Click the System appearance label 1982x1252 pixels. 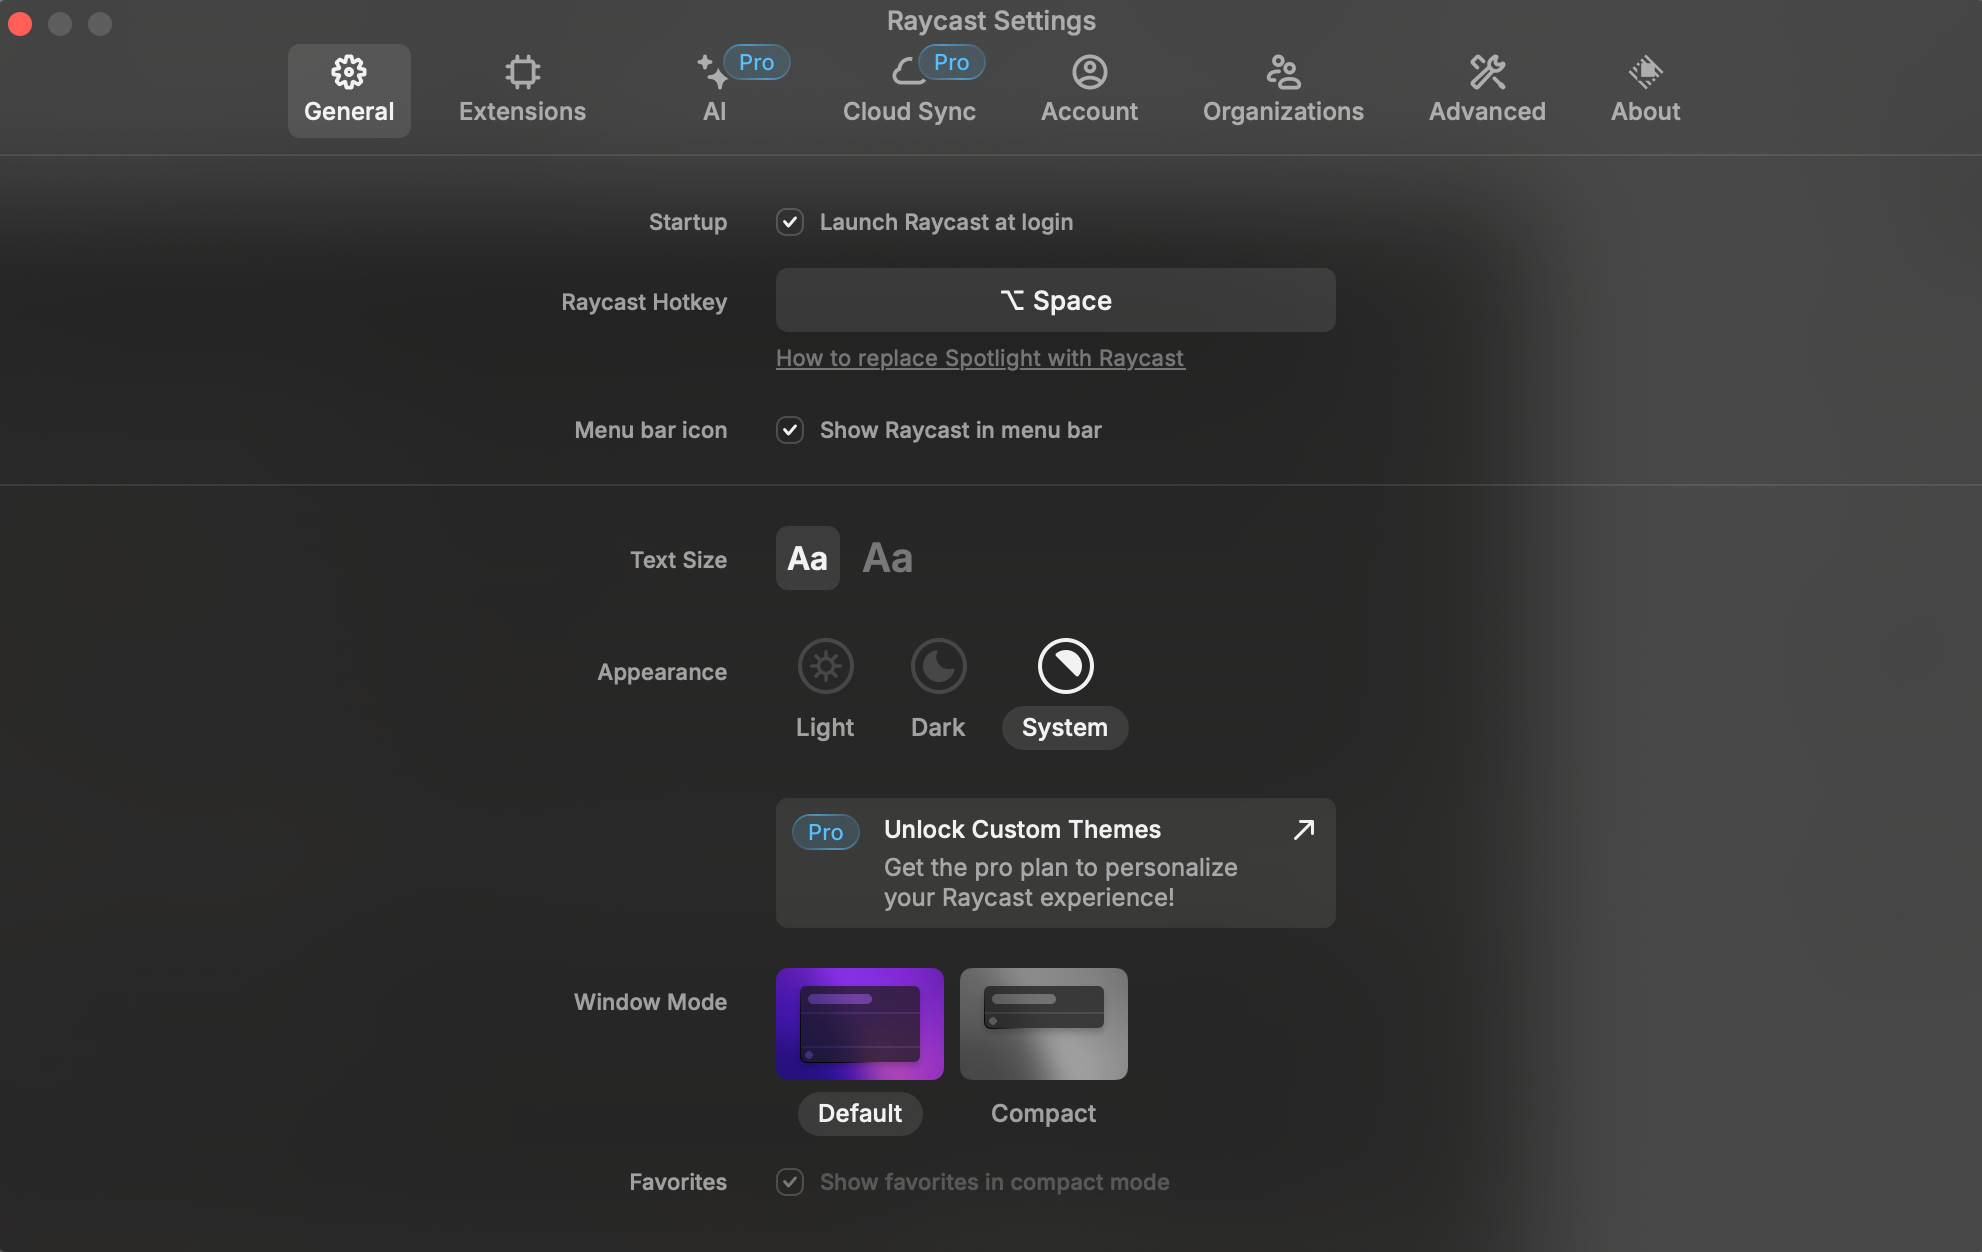click(1065, 727)
